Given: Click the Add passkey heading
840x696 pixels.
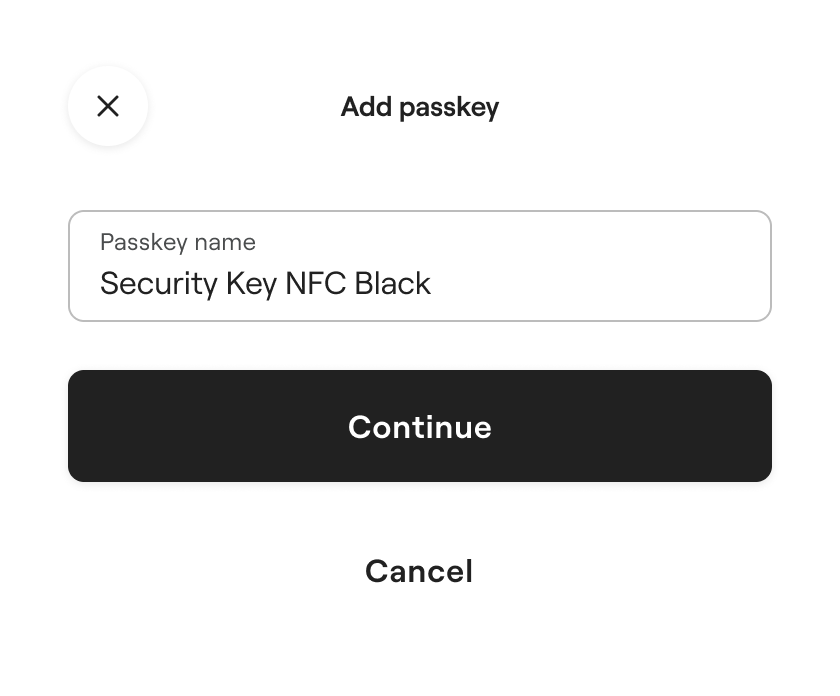Looking at the screenshot, I should pyautogui.click(x=420, y=107).
